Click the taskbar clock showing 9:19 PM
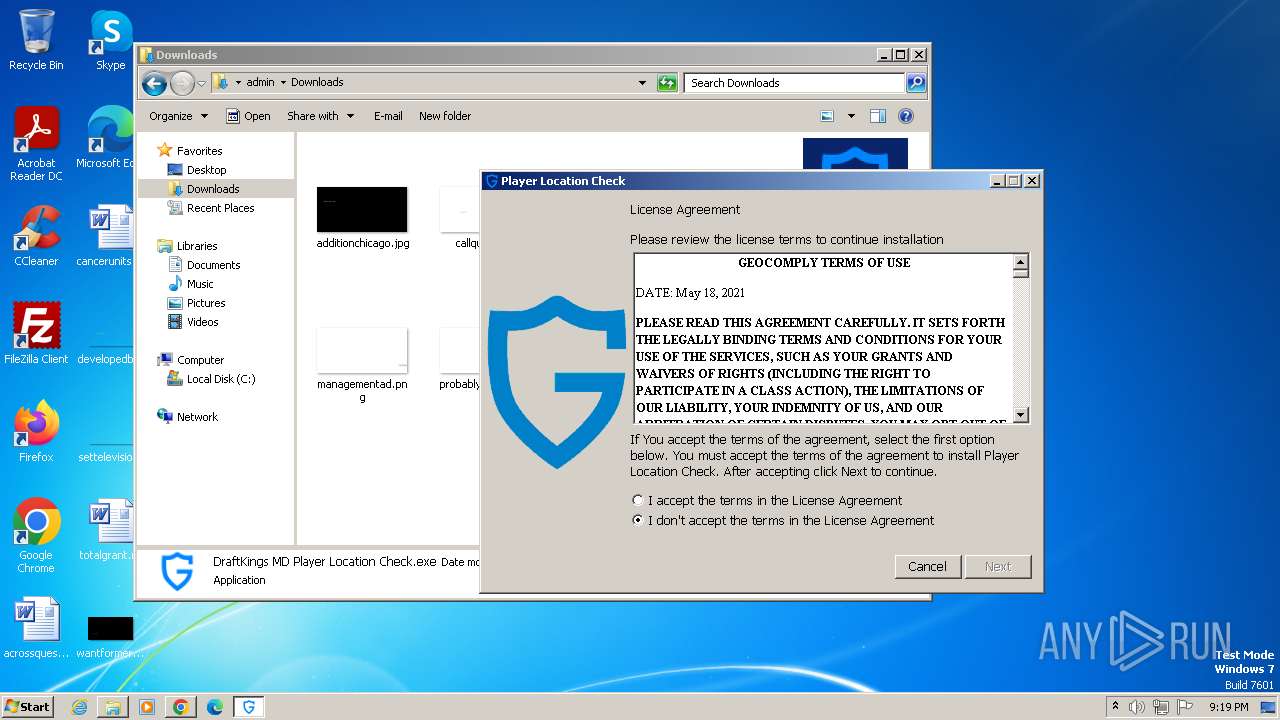The width and height of the screenshot is (1280, 720). click(1228, 707)
